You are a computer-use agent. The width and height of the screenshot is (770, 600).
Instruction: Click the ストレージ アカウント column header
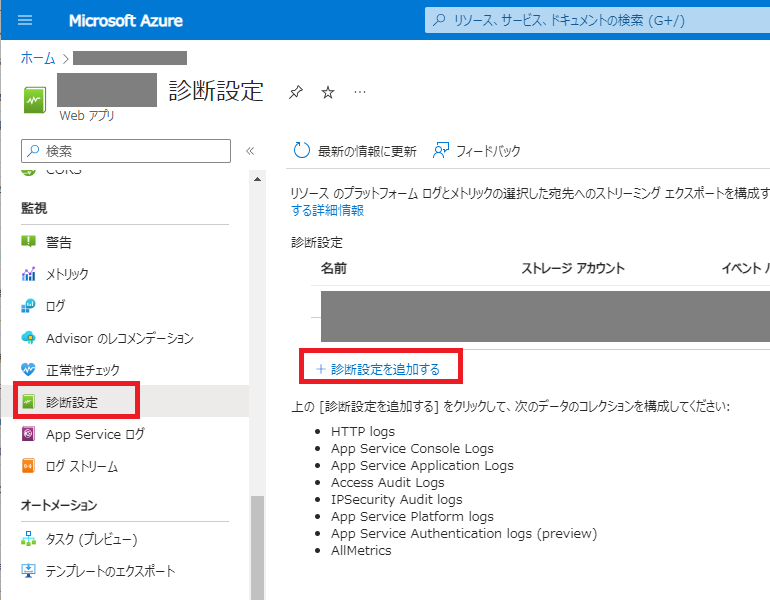pyautogui.click(x=573, y=268)
